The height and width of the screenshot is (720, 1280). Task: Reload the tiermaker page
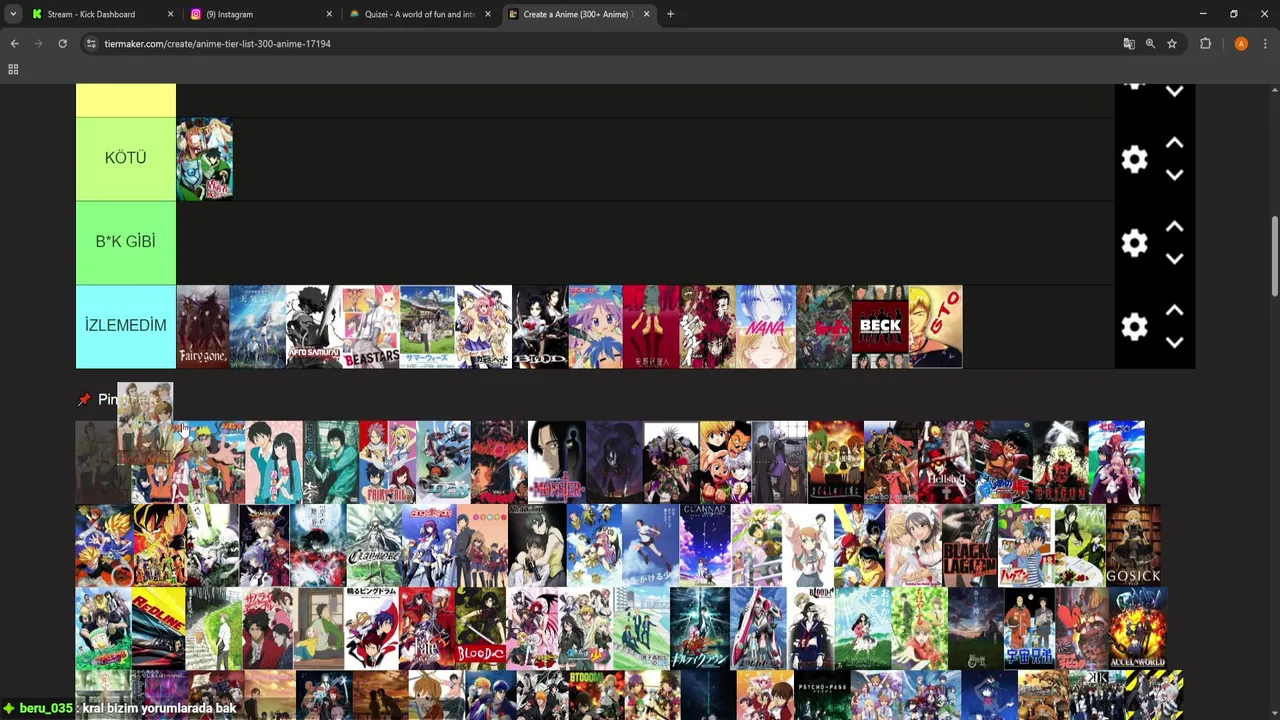click(x=62, y=44)
